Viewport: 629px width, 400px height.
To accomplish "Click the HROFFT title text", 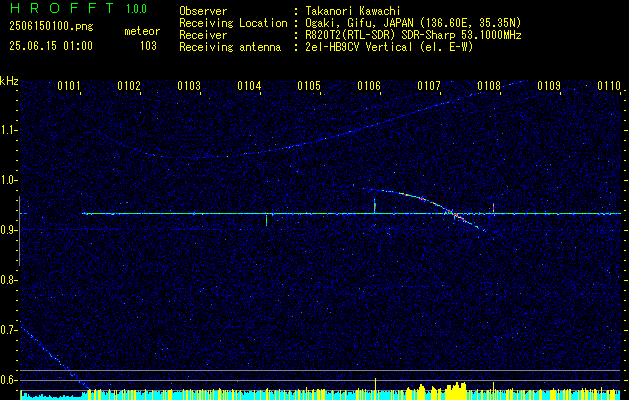I will (62, 8).
